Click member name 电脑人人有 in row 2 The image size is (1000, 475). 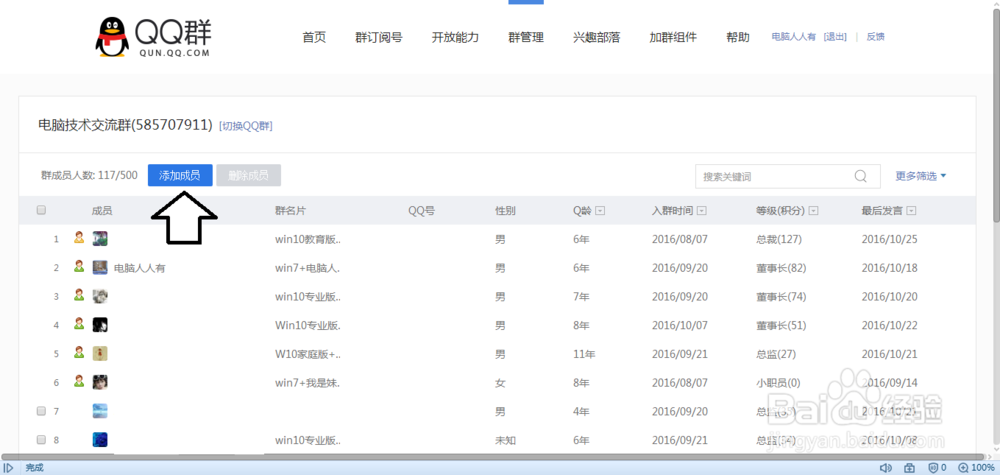(x=140, y=268)
